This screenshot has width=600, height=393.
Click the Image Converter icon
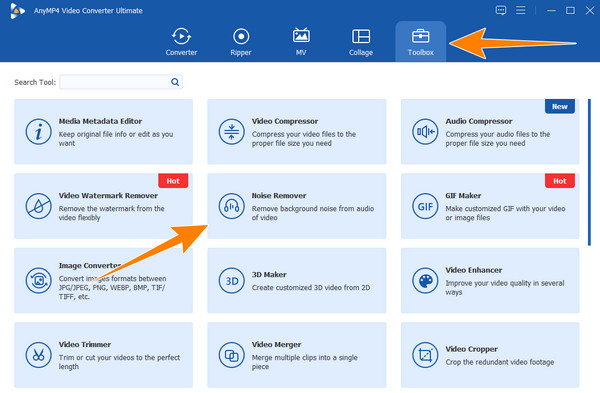click(x=38, y=280)
